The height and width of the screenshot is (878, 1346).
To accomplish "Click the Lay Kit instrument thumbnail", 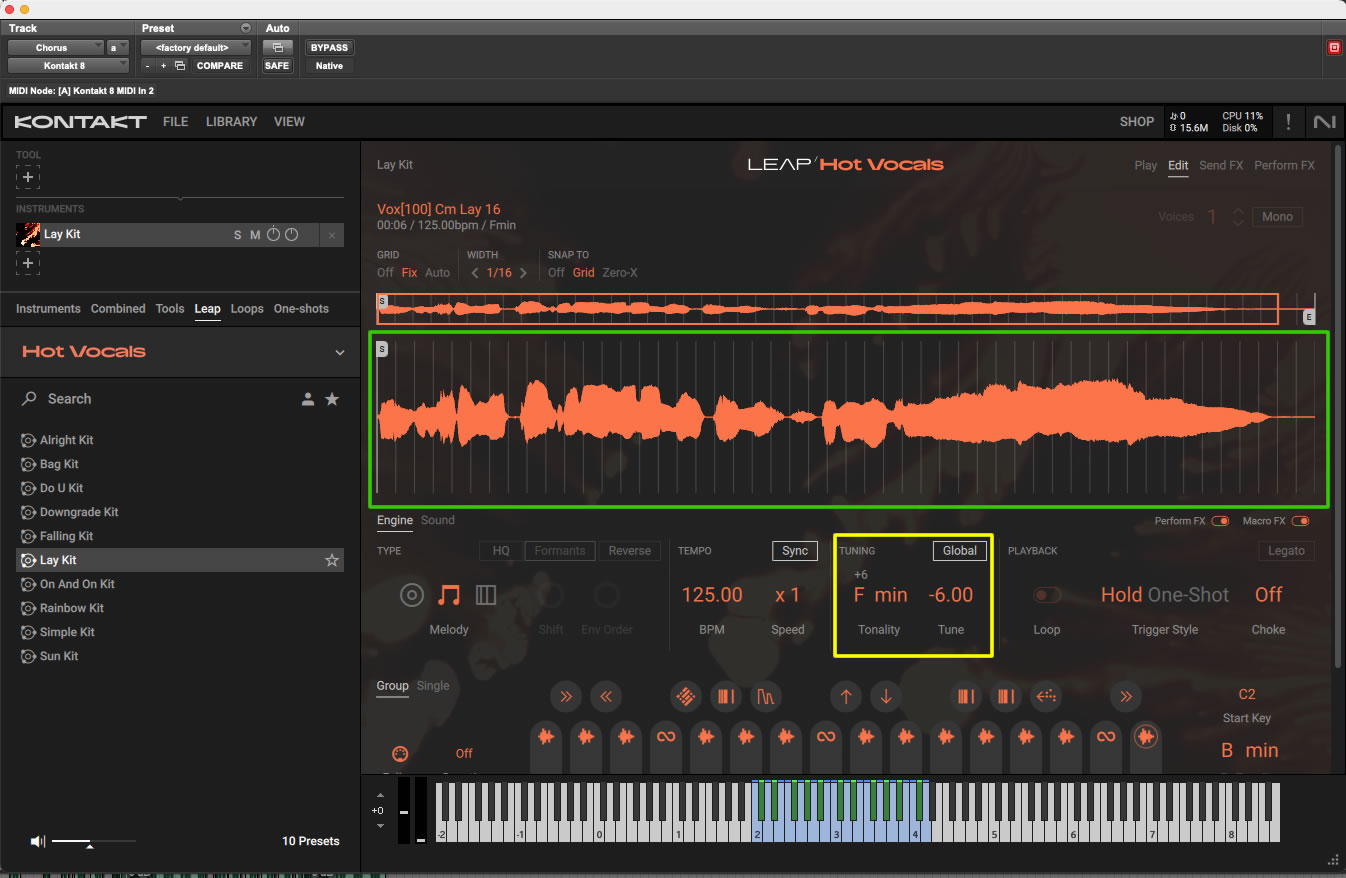I will [x=28, y=235].
